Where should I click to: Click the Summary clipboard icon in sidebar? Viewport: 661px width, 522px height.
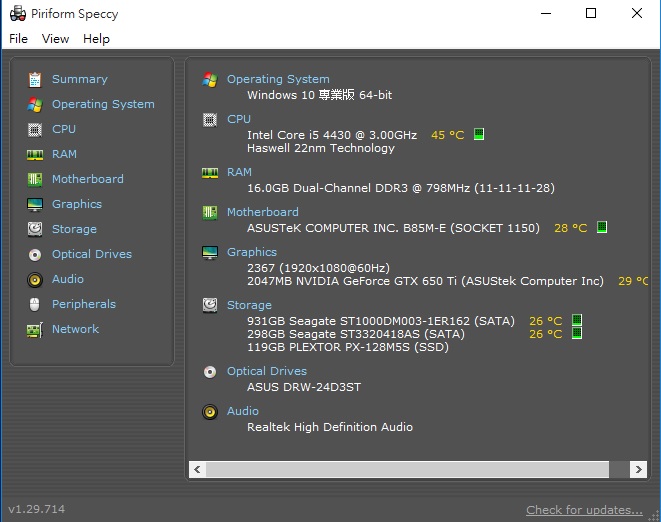[x=35, y=79]
